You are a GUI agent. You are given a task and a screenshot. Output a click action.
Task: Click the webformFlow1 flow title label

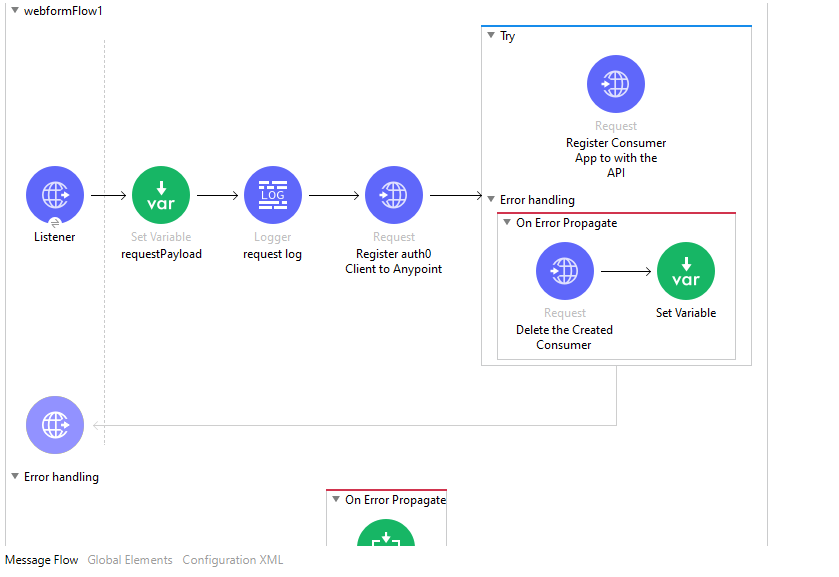(65, 11)
